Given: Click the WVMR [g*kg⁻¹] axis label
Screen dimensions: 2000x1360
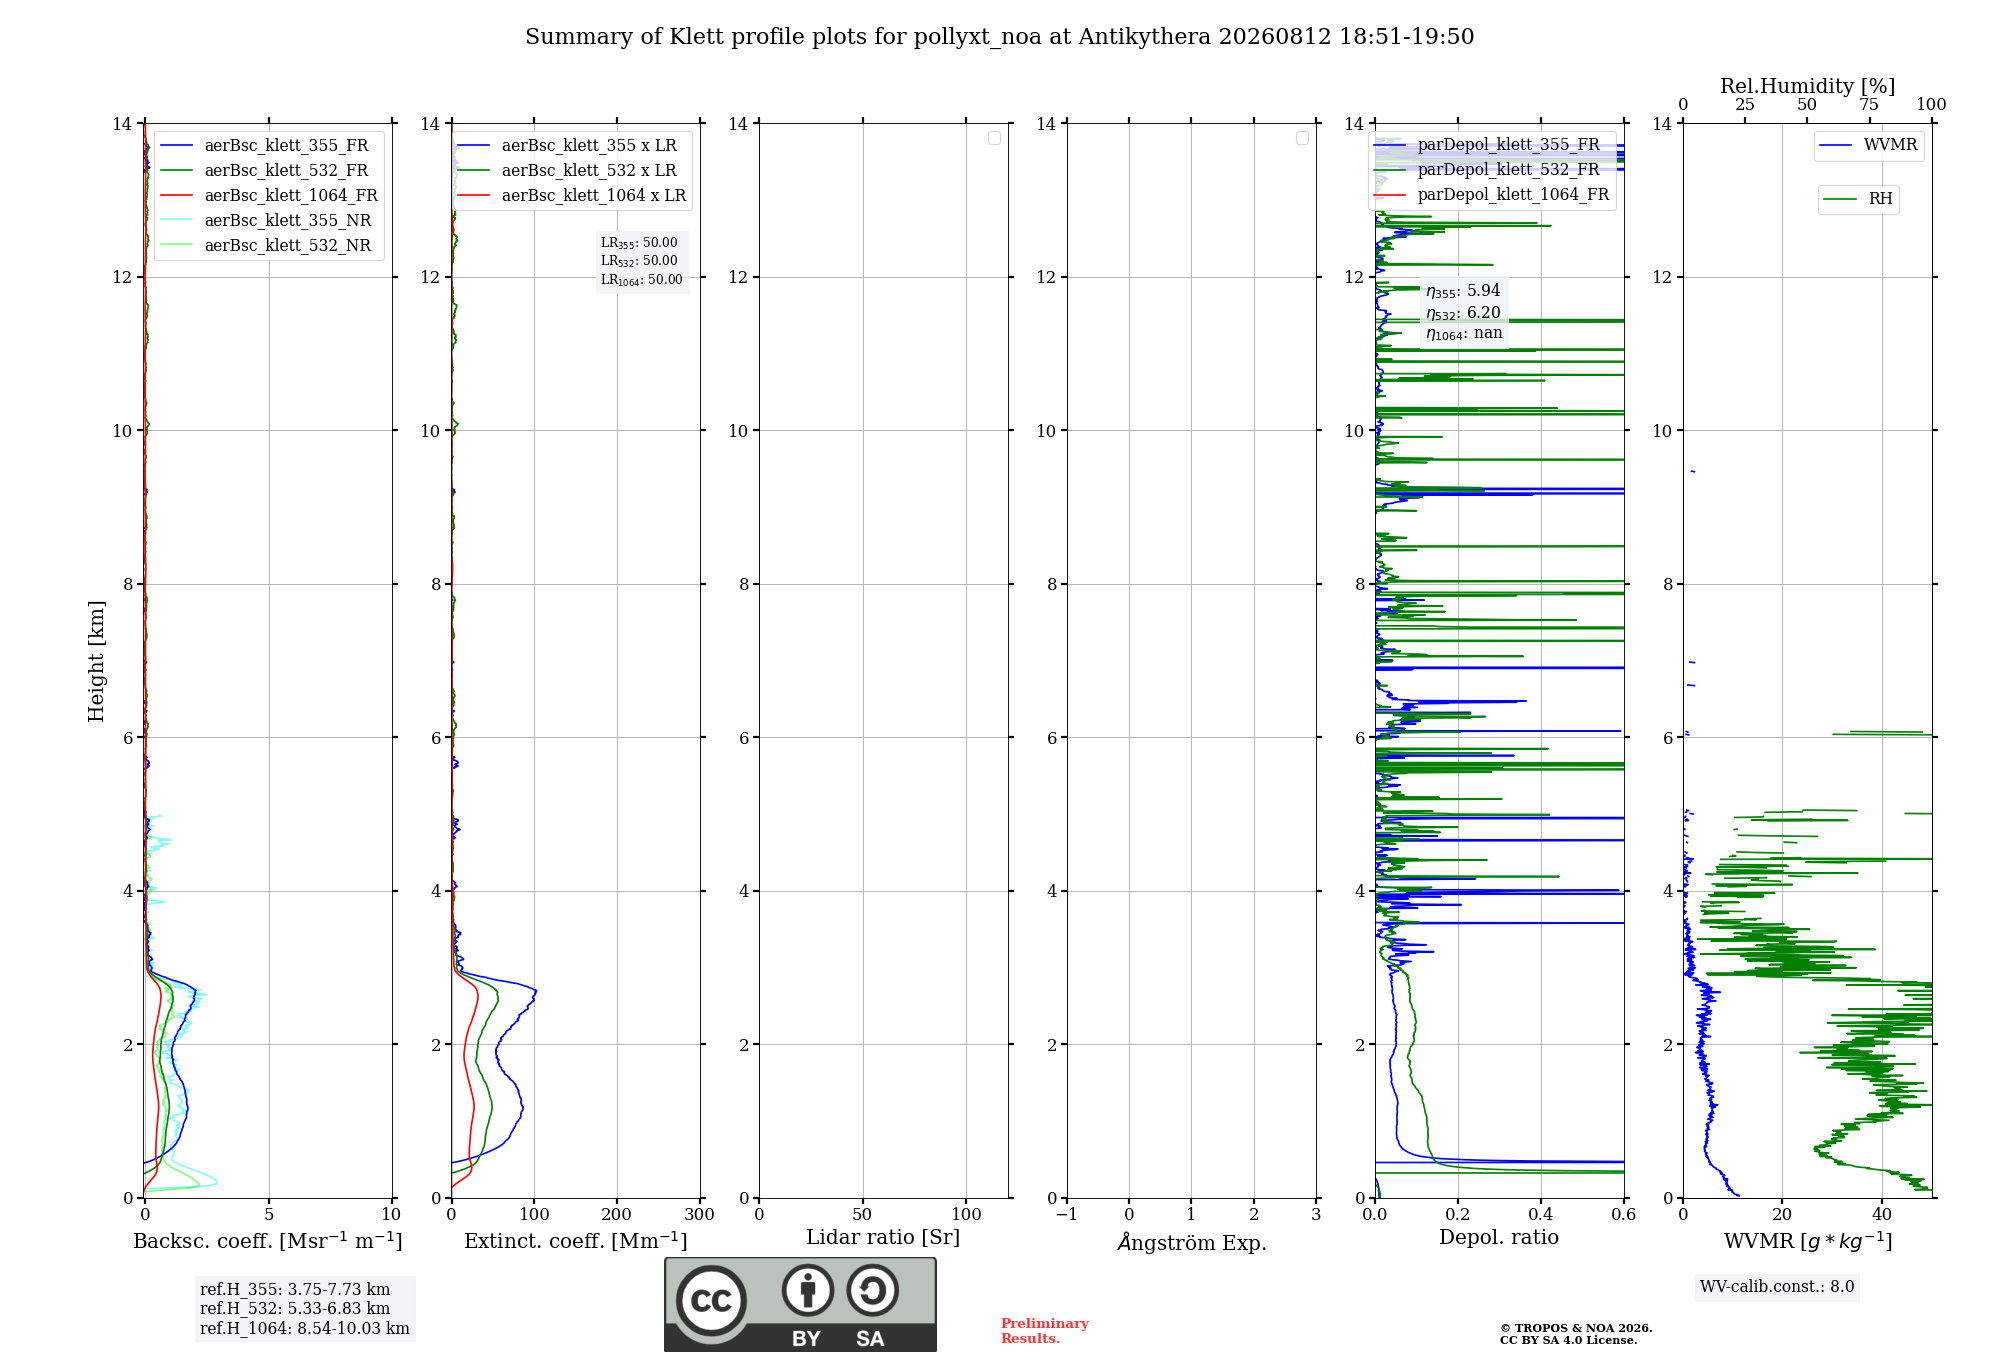Looking at the screenshot, I should click(x=1808, y=1241).
